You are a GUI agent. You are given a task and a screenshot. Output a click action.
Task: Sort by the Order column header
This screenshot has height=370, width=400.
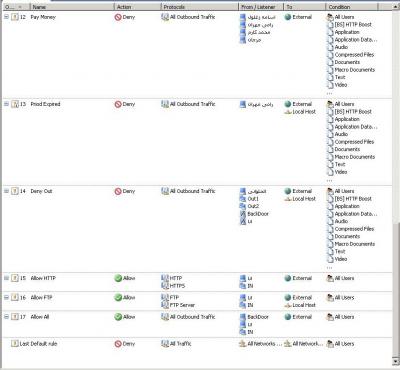tap(16, 7)
